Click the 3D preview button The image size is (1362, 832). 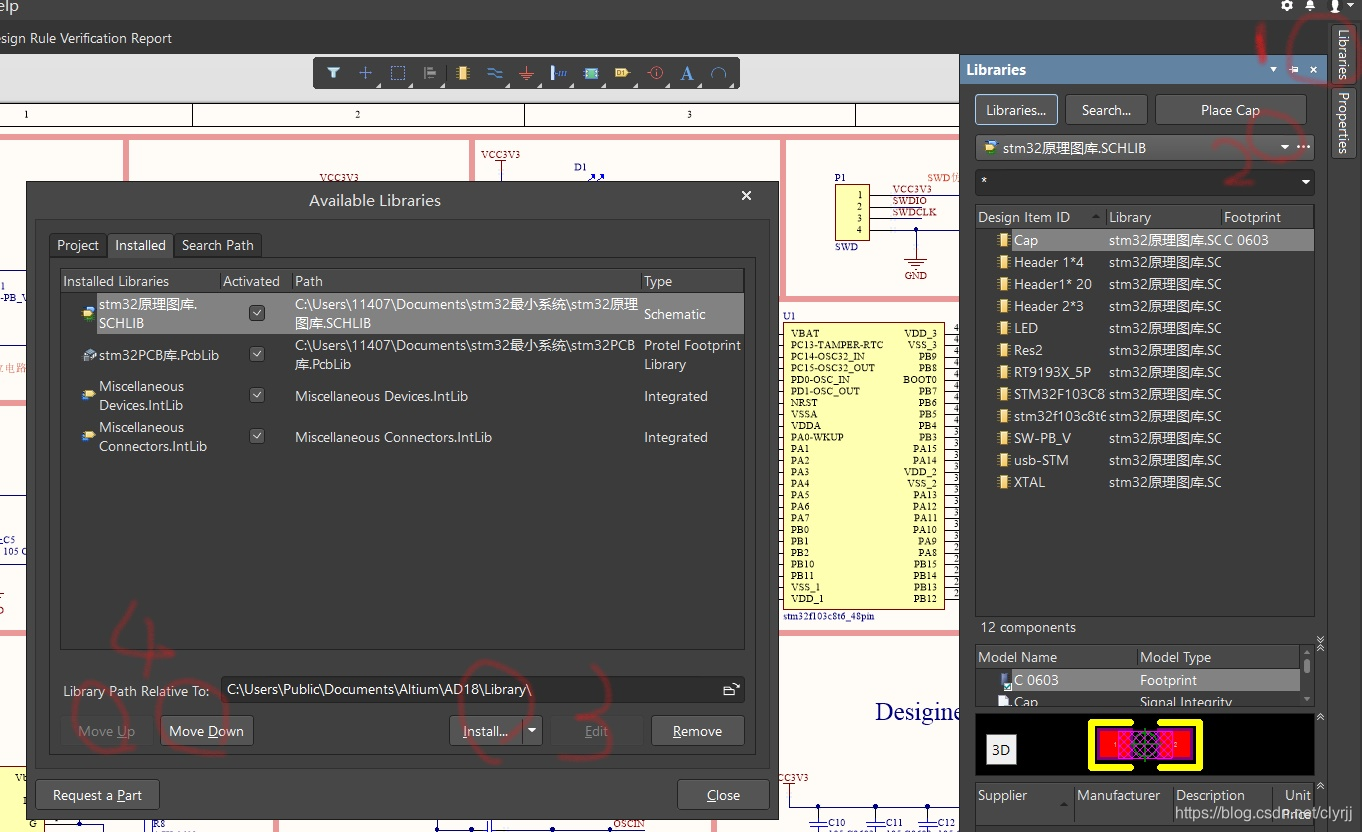coord(1000,749)
